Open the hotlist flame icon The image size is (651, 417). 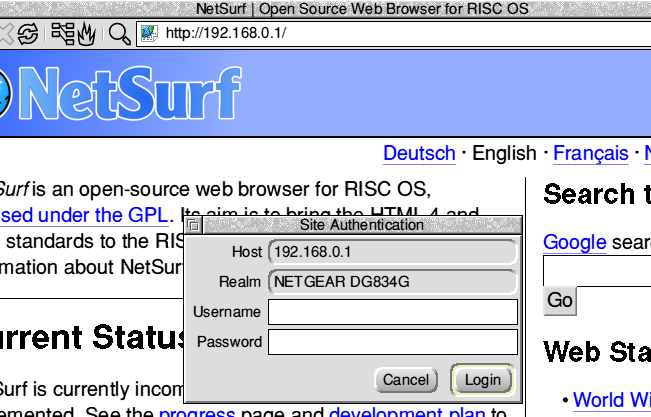(x=86, y=33)
